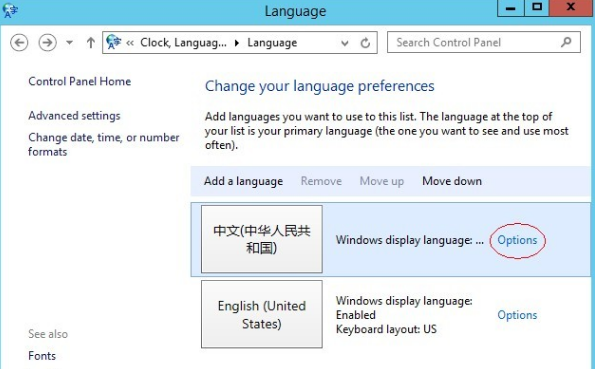This screenshot has width=595, height=369.
Task: Refresh the Language page
Action: [365, 43]
